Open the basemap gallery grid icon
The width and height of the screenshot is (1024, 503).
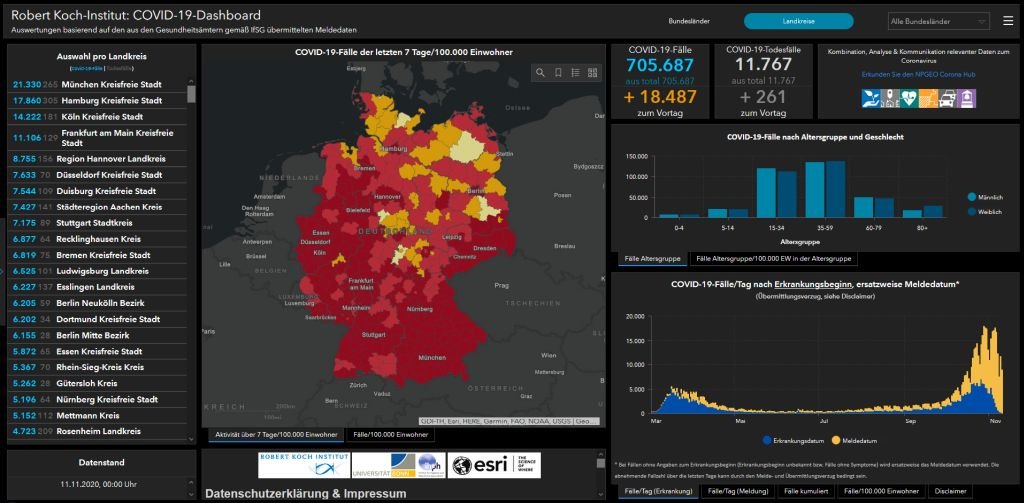(594, 73)
